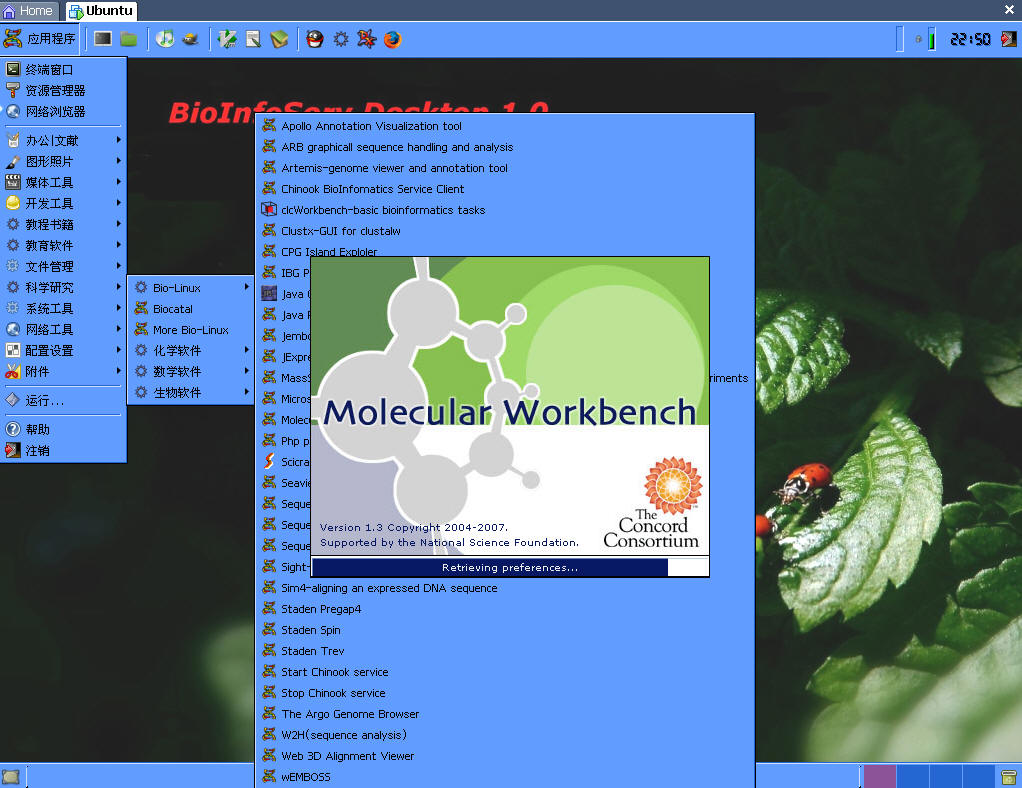Expand the 图形照片 submenu arrow
The width and height of the screenshot is (1022, 788).
(119, 160)
